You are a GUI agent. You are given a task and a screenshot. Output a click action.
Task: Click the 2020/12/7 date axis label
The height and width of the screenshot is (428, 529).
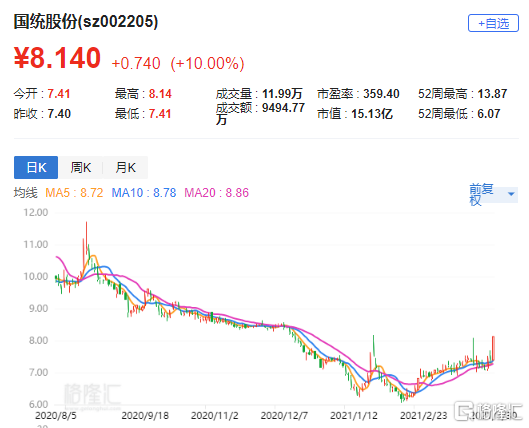coord(284,416)
